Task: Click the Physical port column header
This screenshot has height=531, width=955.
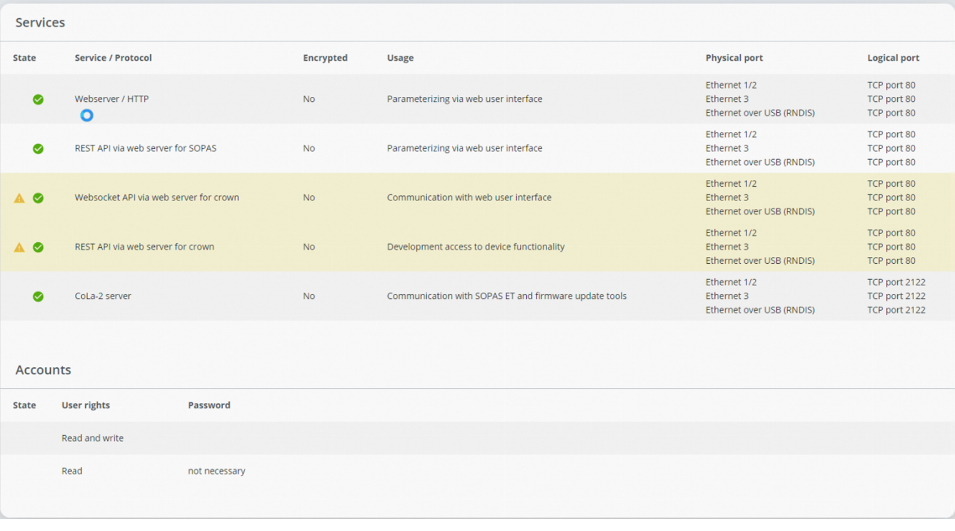Action: coord(734,58)
